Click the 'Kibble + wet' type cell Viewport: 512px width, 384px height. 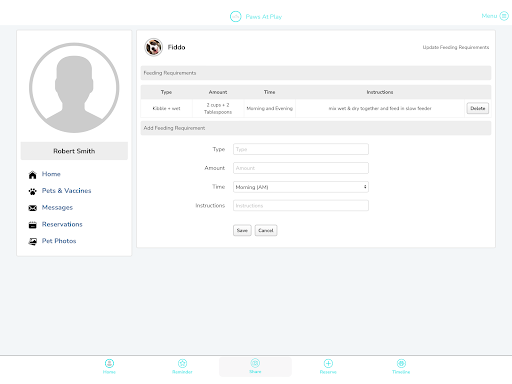click(x=166, y=108)
